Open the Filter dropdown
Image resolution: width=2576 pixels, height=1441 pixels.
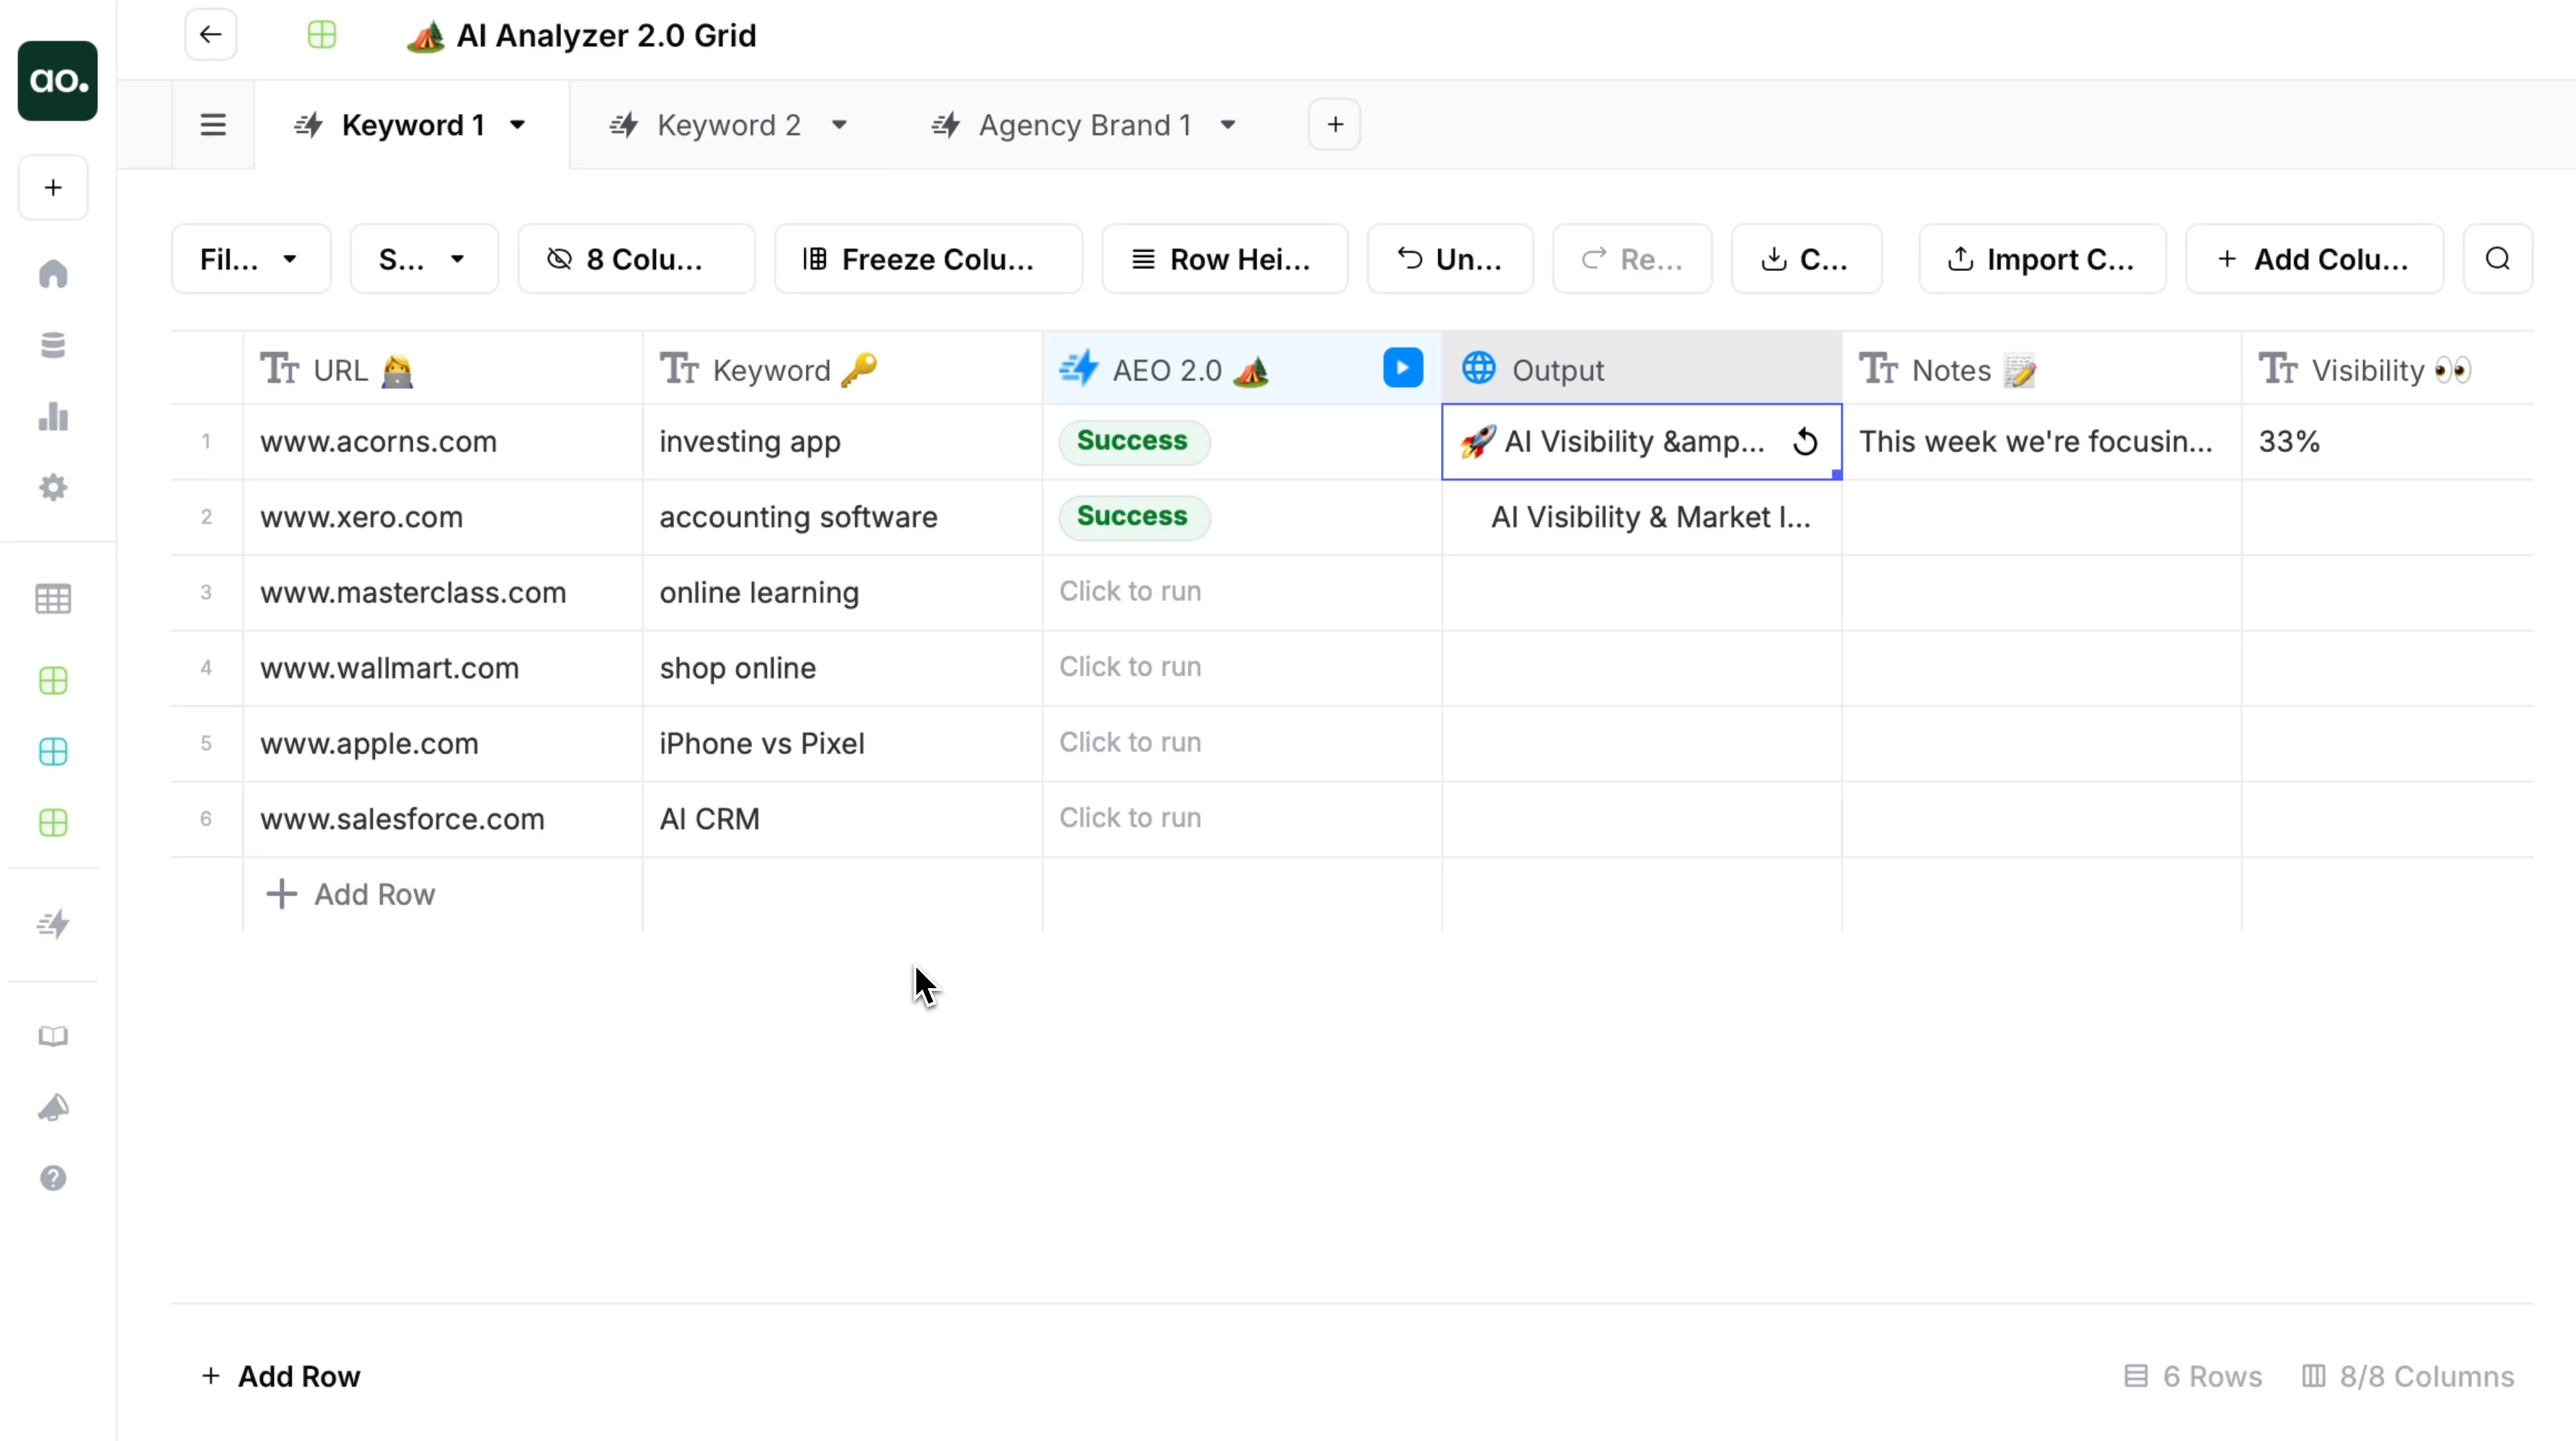(x=250, y=259)
